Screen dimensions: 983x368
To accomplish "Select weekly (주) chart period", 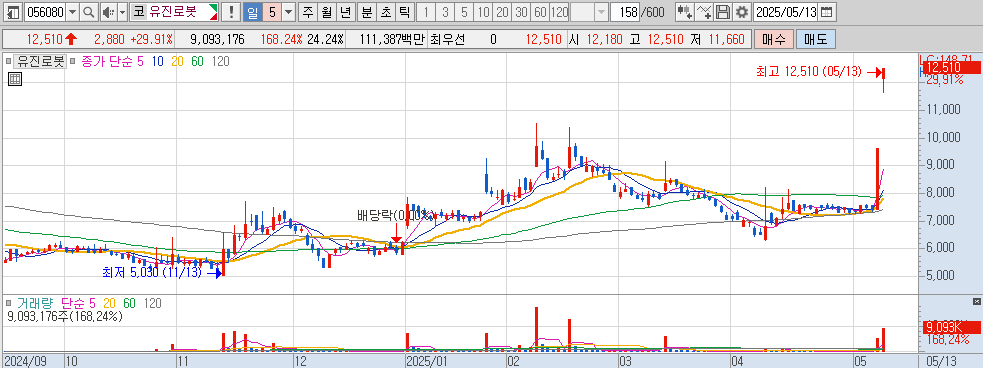I will [308, 11].
